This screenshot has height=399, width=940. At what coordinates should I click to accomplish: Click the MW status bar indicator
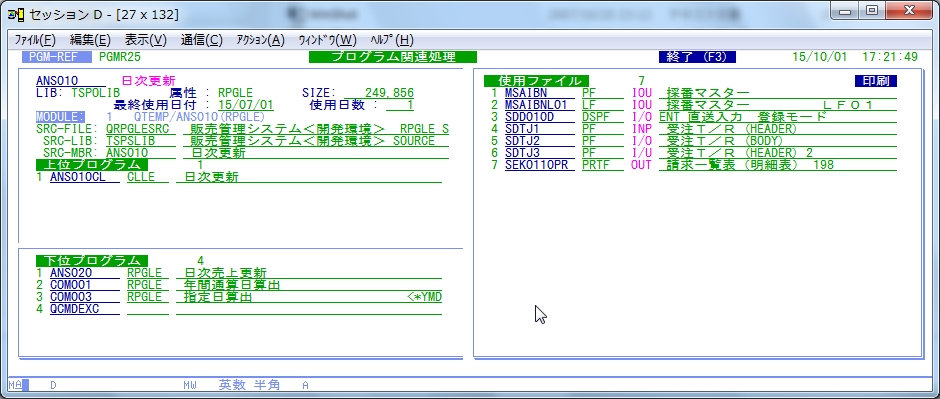pyautogui.click(x=190, y=385)
